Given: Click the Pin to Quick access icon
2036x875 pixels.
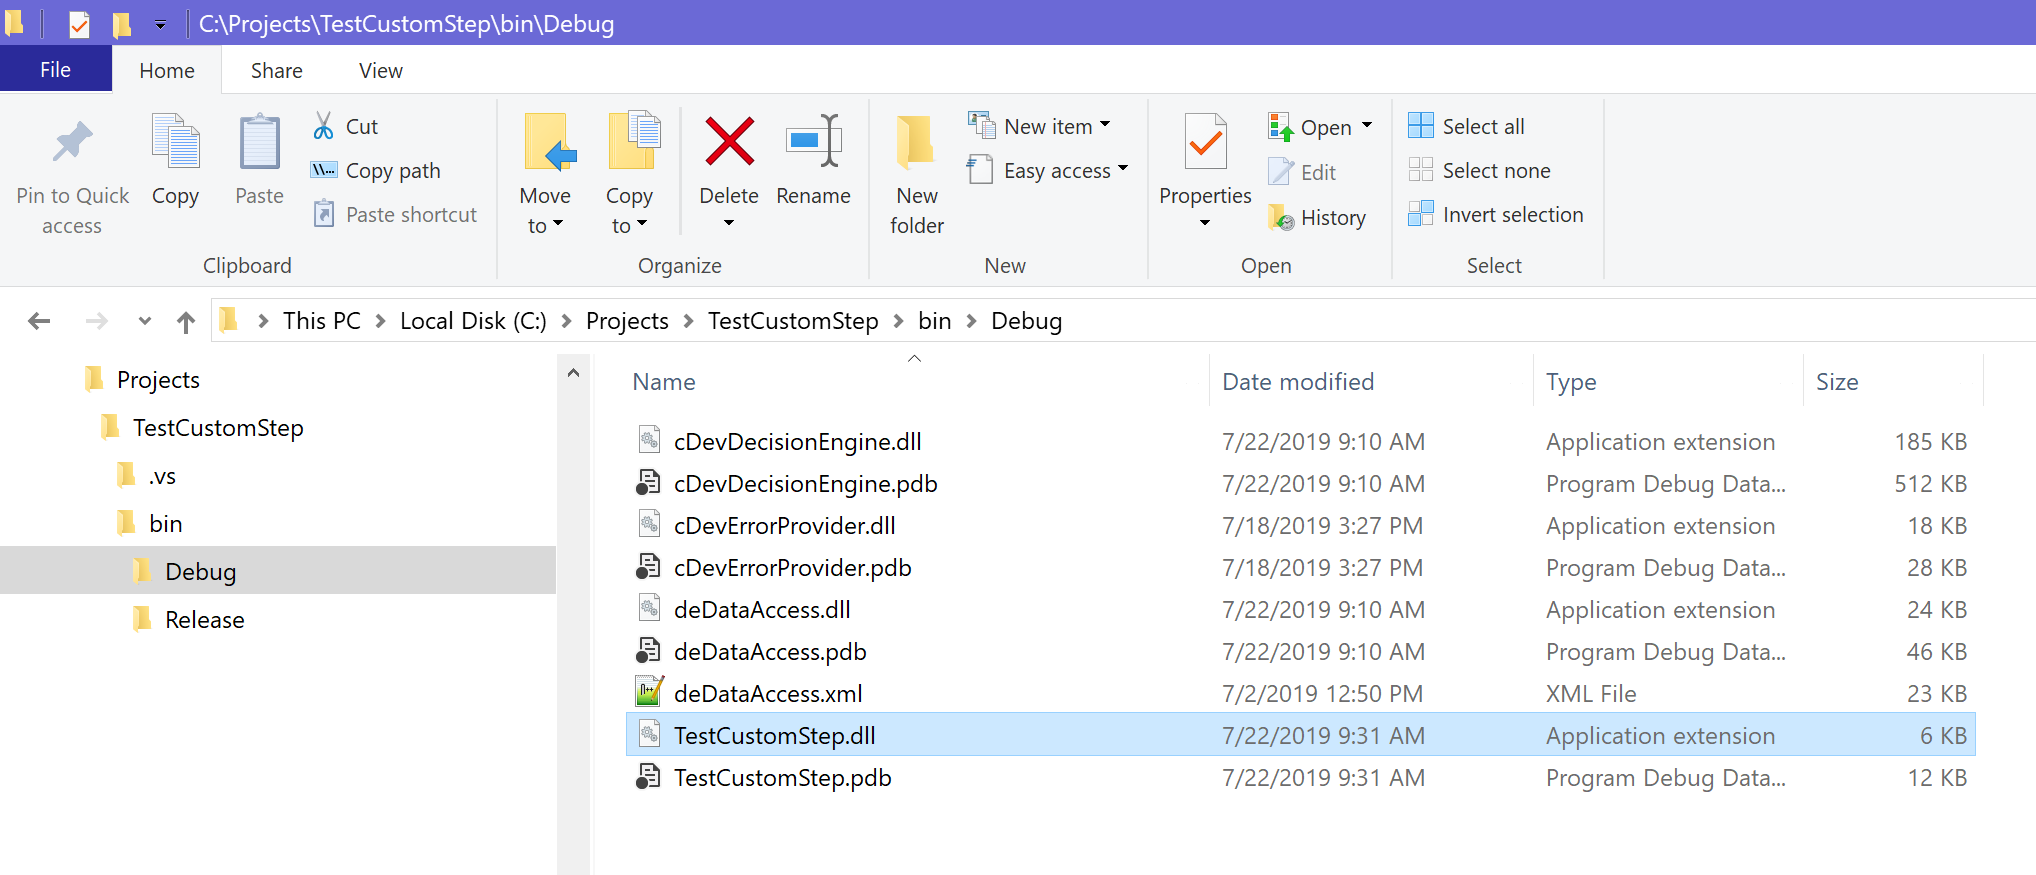Looking at the screenshot, I should (72, 142).
